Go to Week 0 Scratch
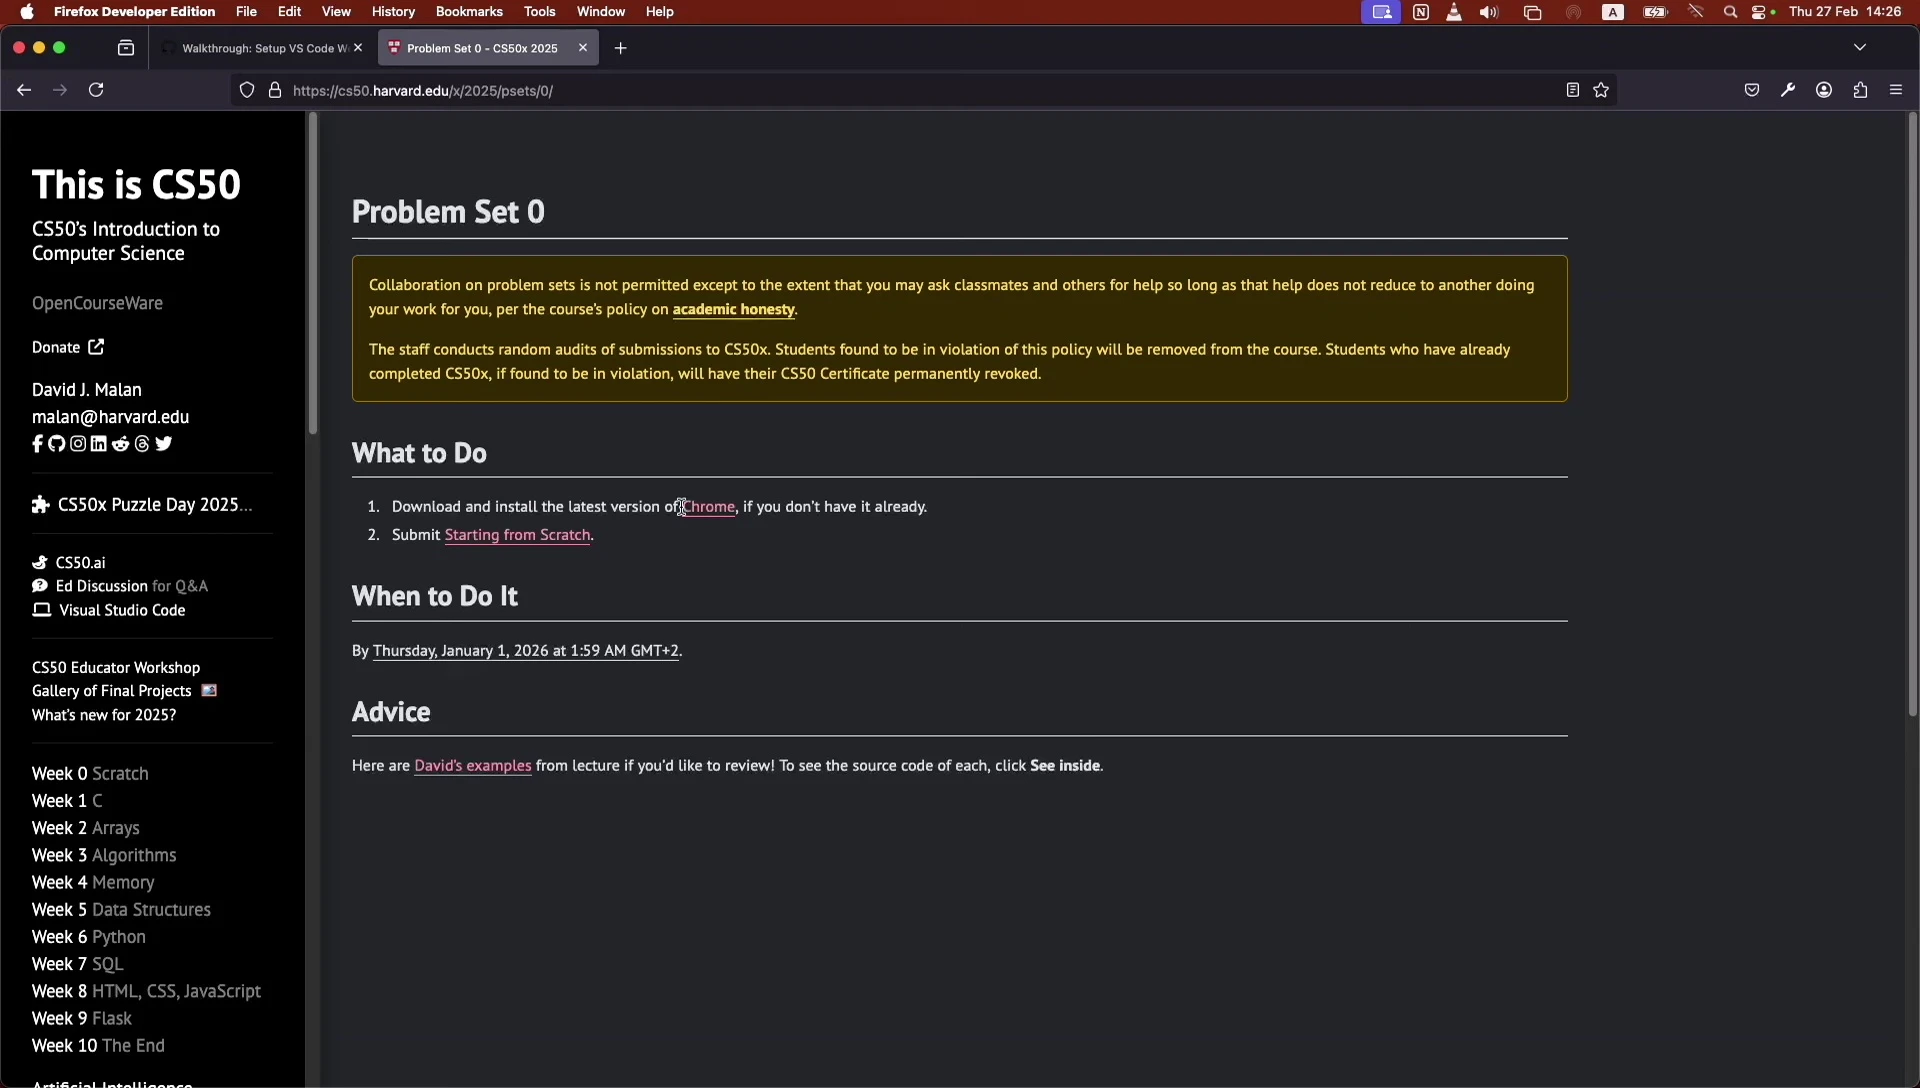 click(x=90, y=774)
